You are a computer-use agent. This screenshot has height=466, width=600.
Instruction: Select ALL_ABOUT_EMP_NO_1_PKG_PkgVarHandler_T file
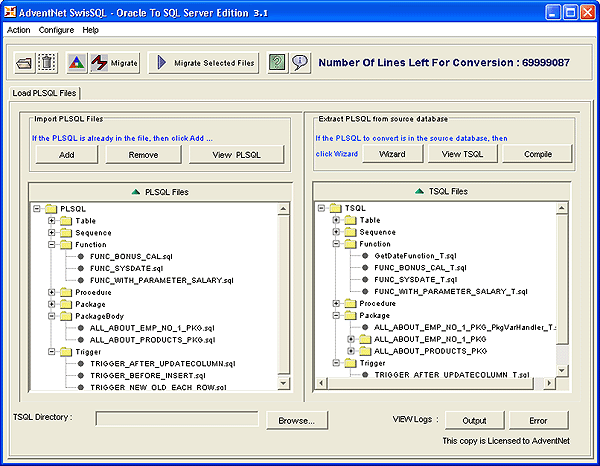click(465, 327)
